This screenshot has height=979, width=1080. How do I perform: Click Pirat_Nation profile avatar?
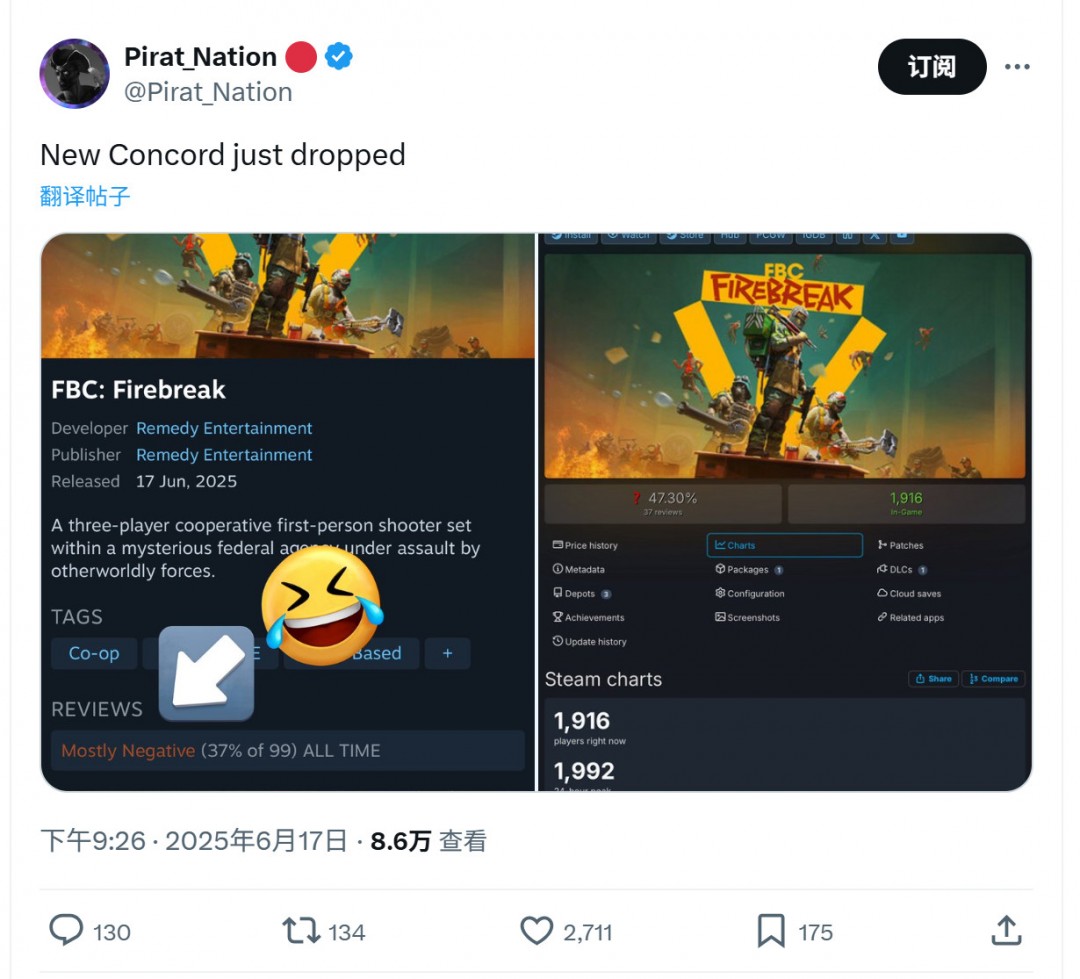coord(74,74)
